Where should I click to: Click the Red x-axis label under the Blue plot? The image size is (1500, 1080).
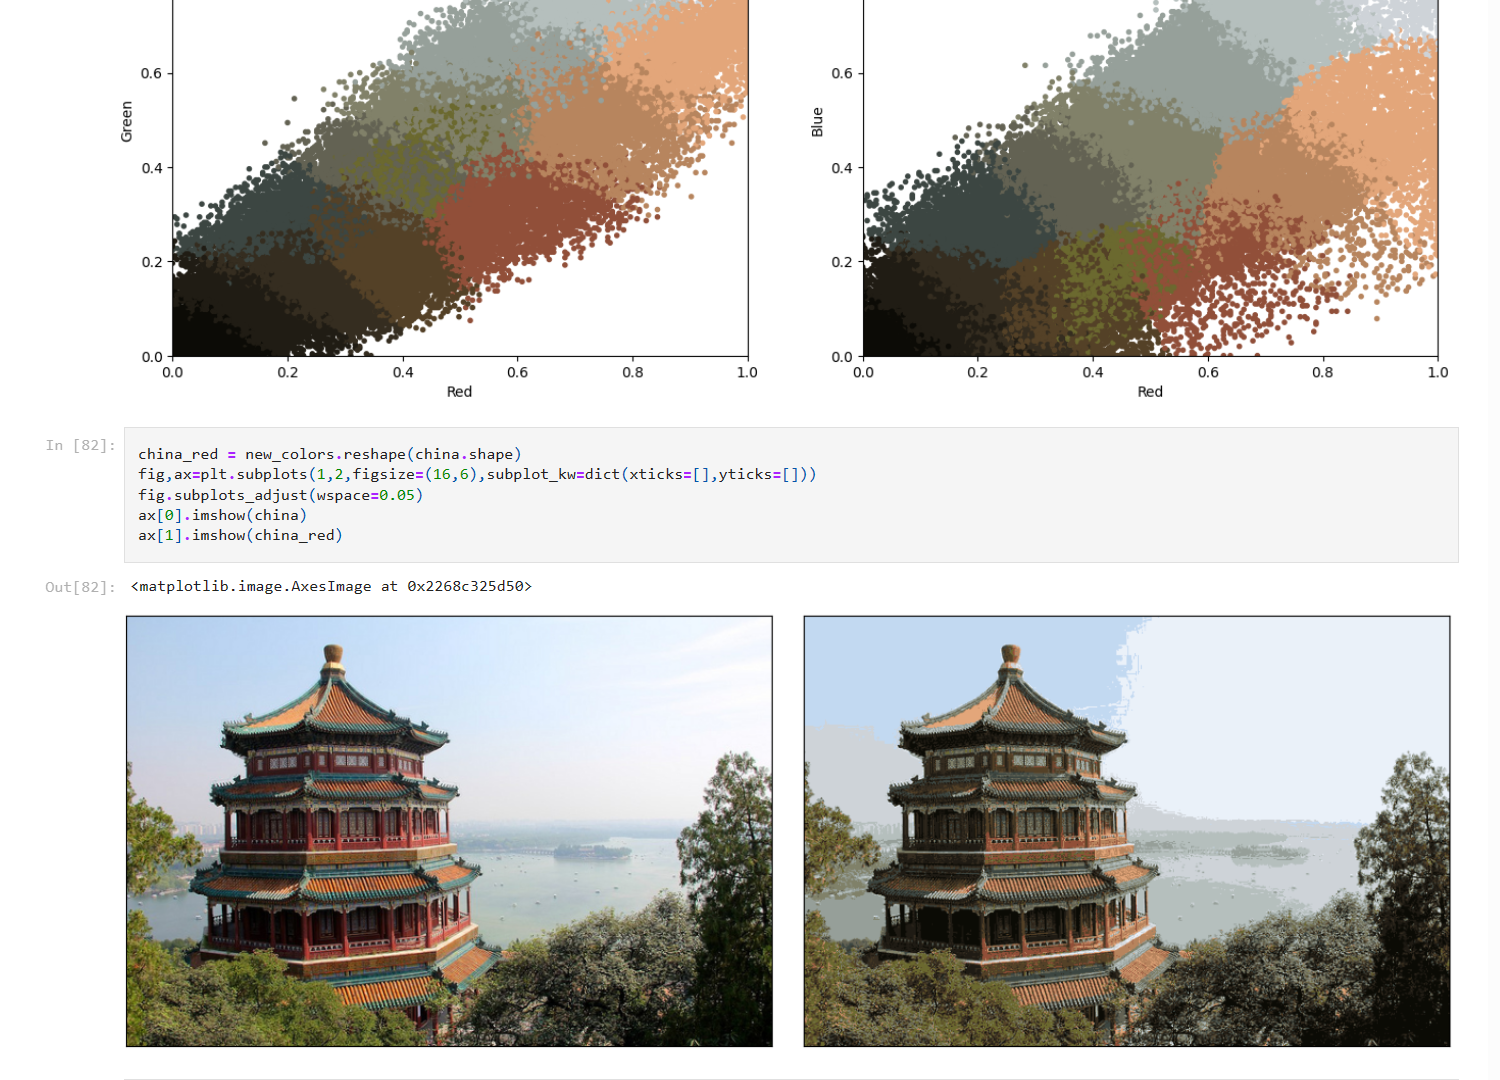(1150, 392)
